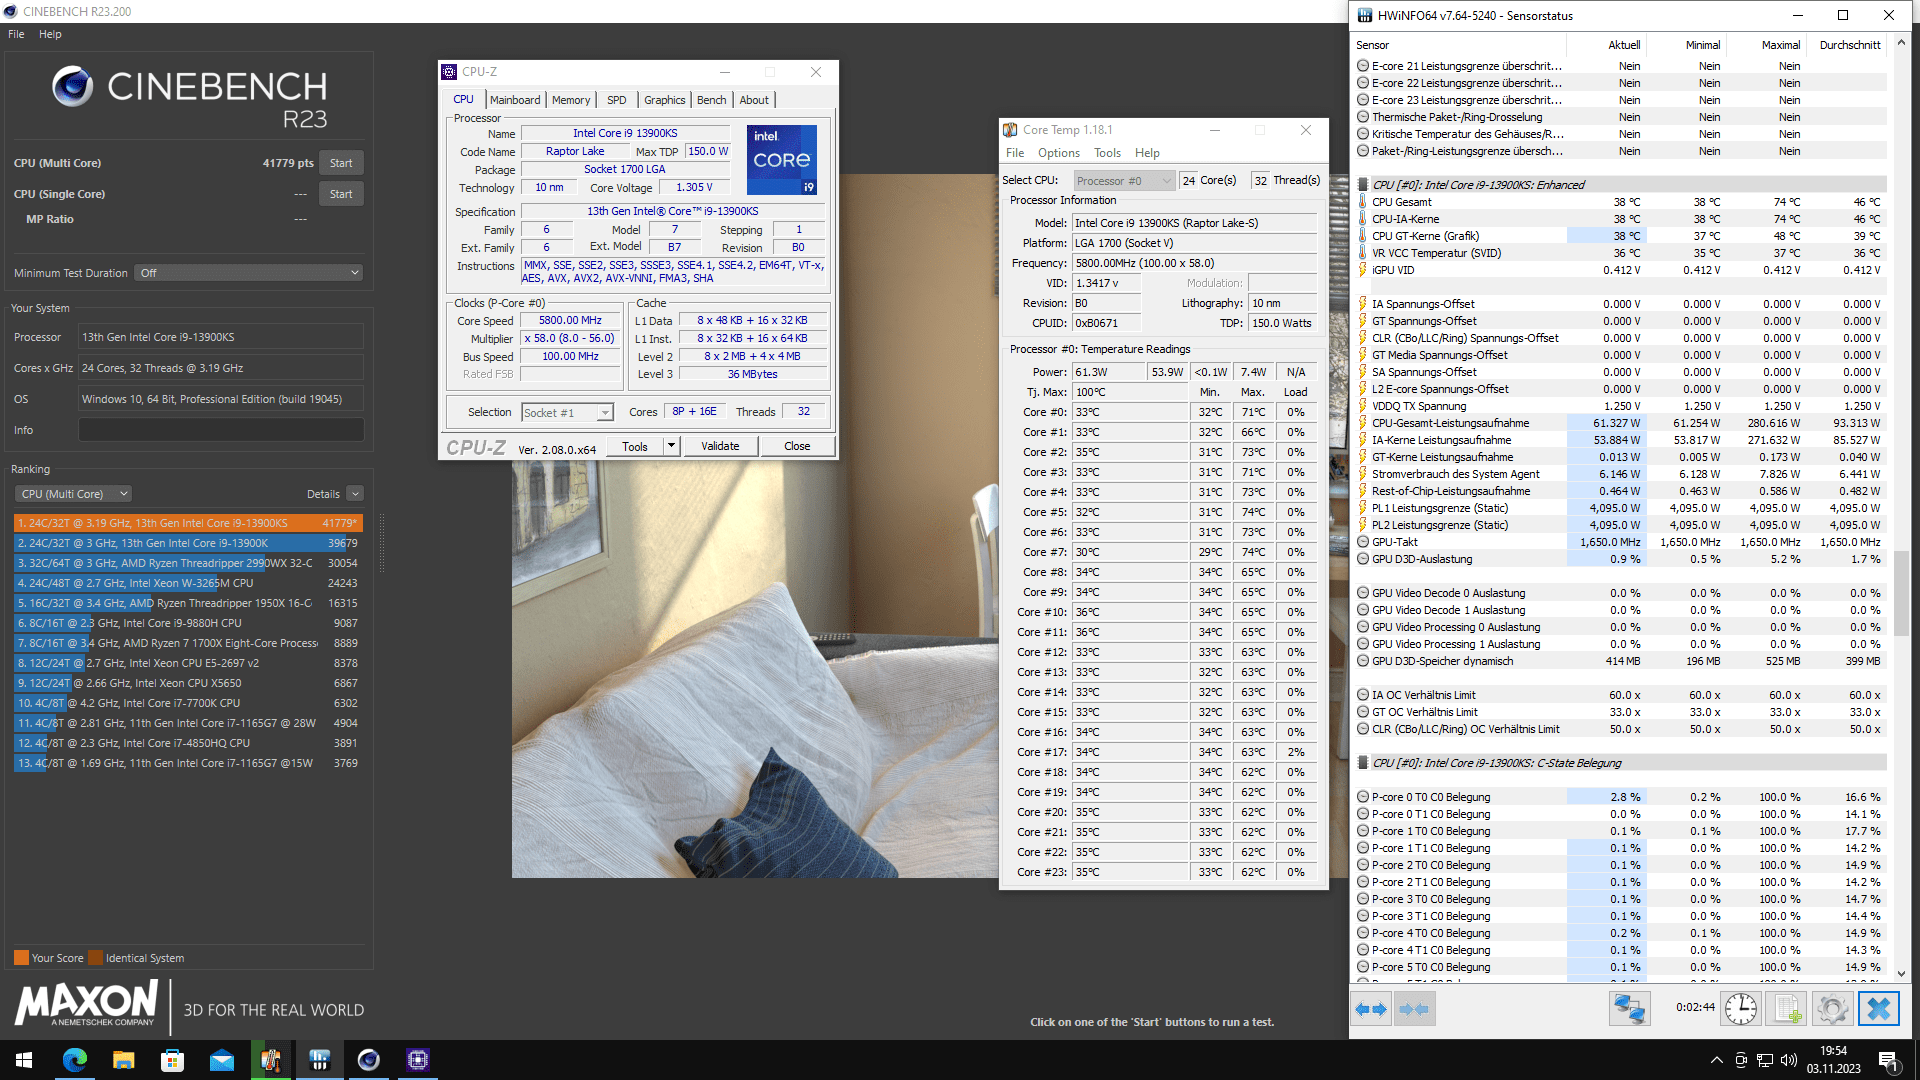The width and height of the screenshot is (1920, 1080).
Task: Click chip icon in C-State Belegung header
Action: point(1362,763)
